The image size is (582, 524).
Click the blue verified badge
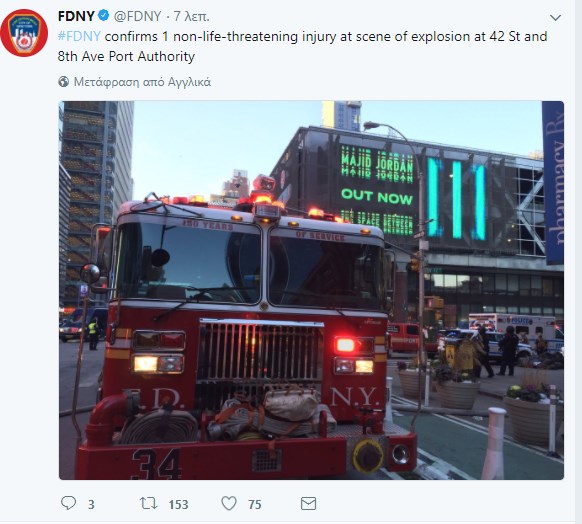coord(103,16)
